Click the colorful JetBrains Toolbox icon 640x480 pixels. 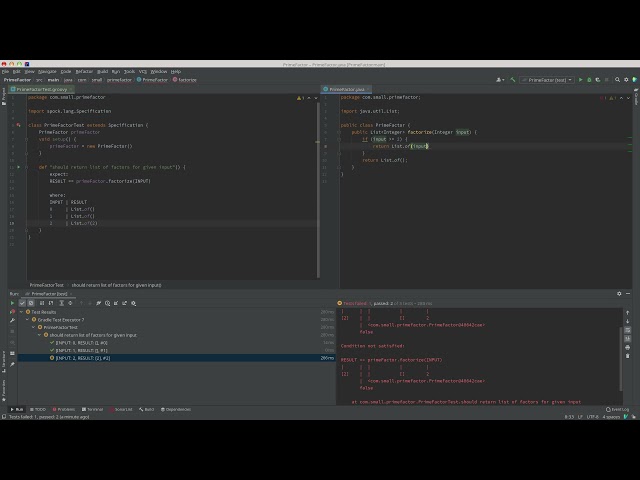pos(635,80)
